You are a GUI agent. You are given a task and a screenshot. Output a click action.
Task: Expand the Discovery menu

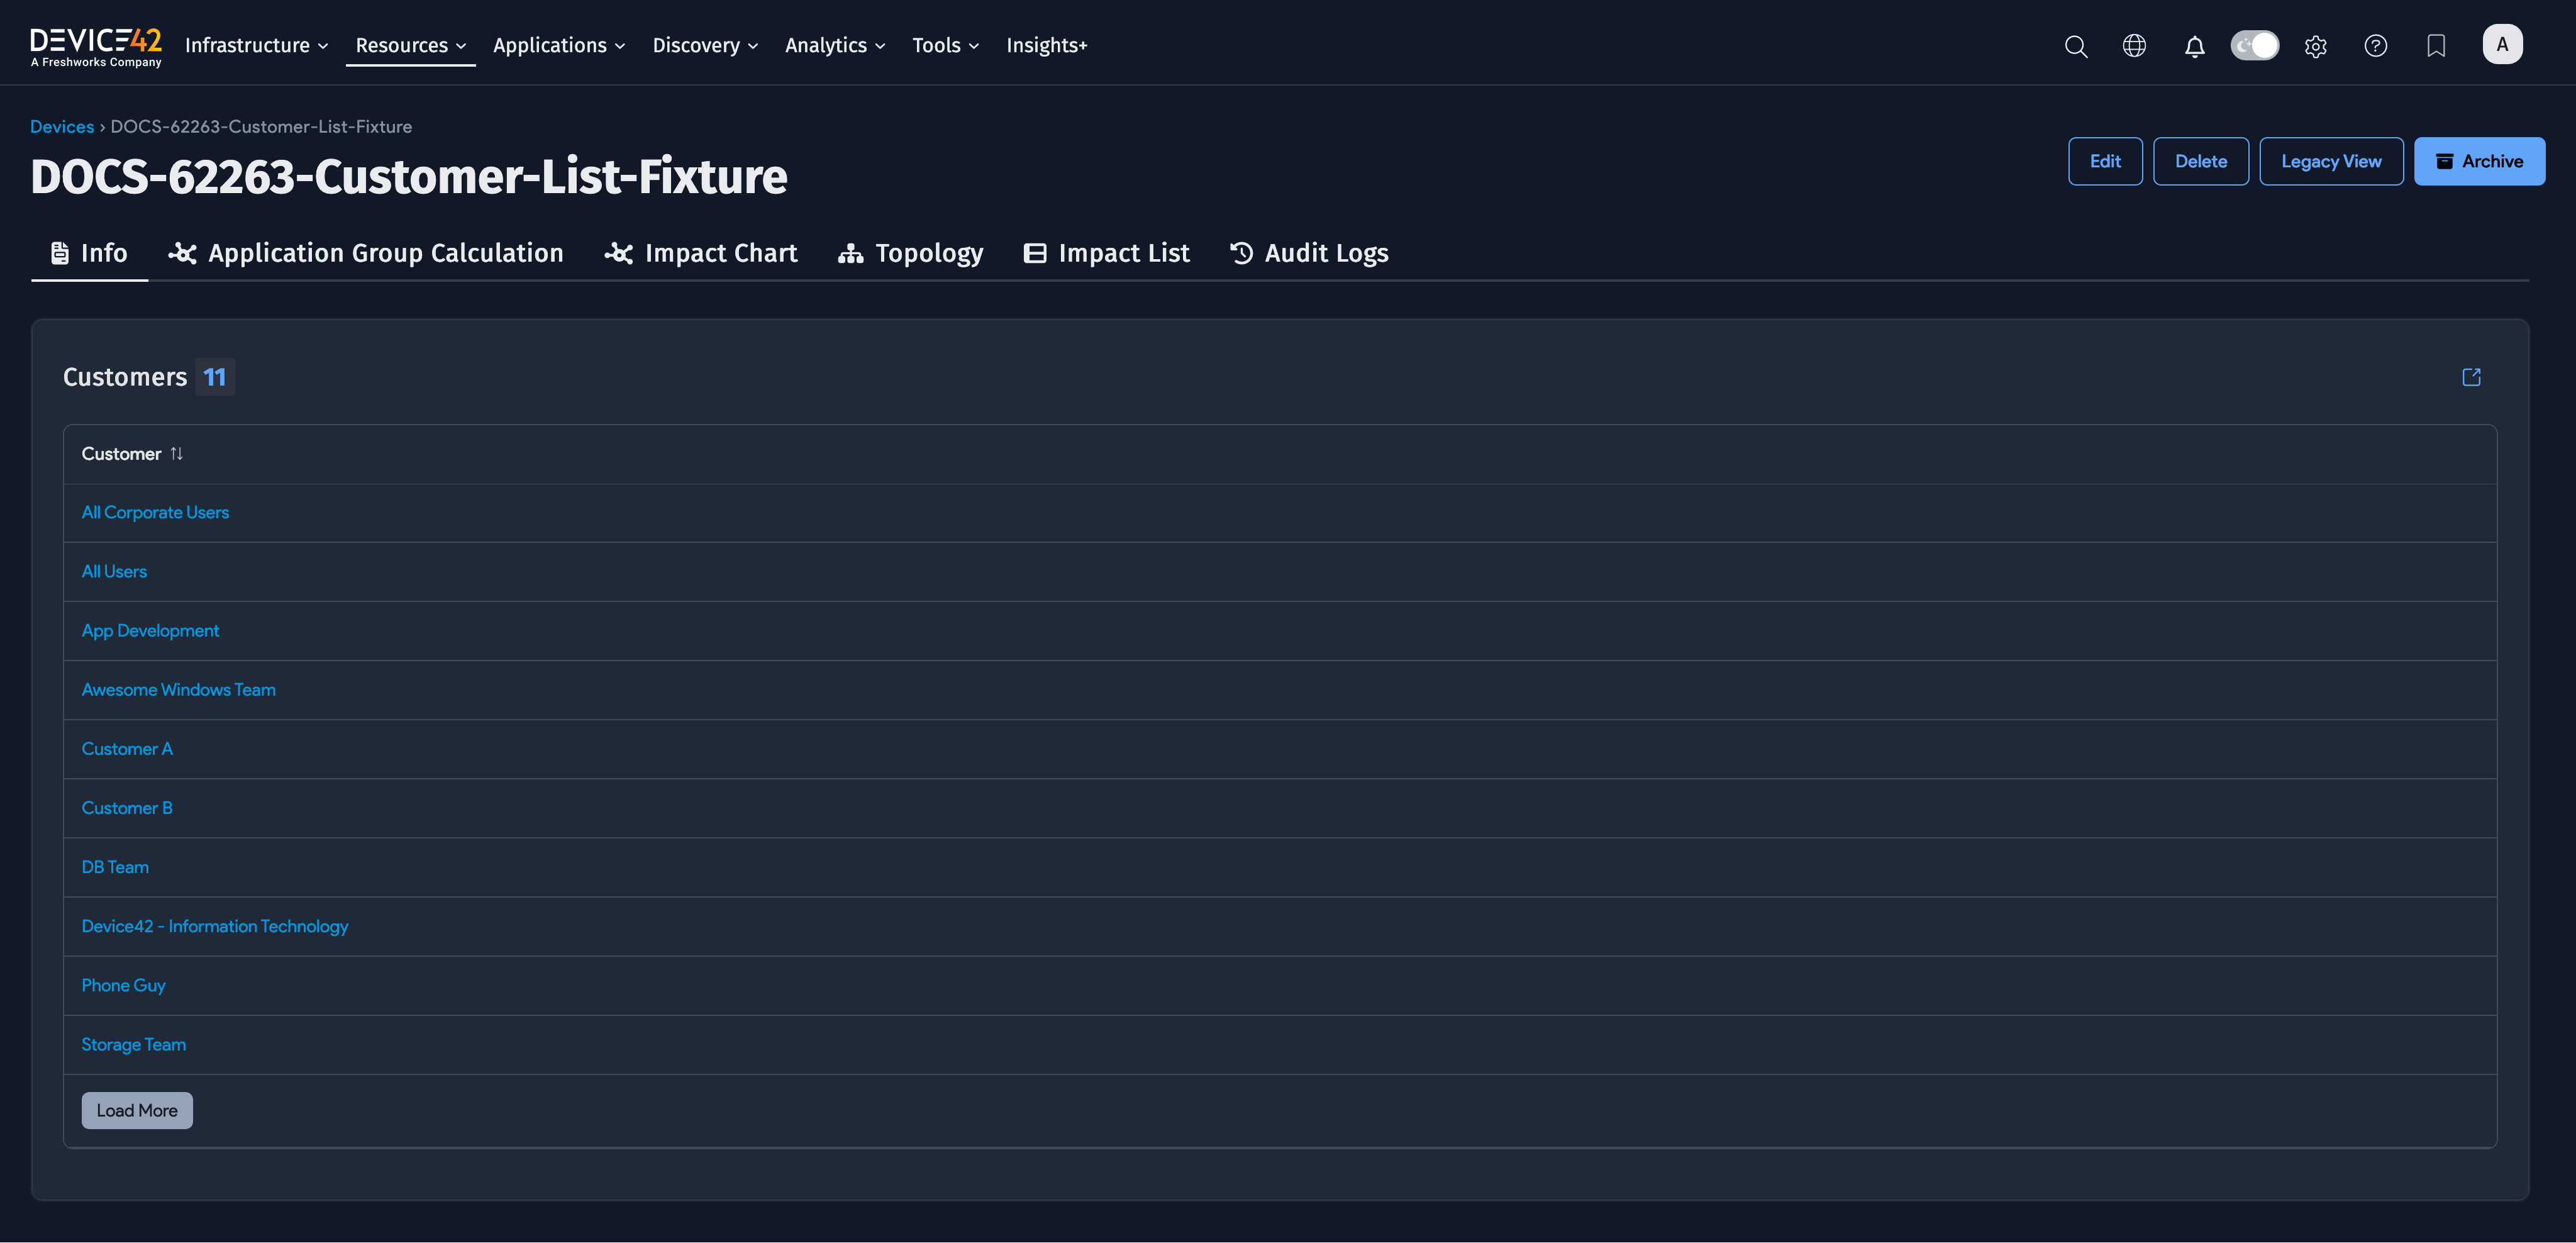pos(705,46)
